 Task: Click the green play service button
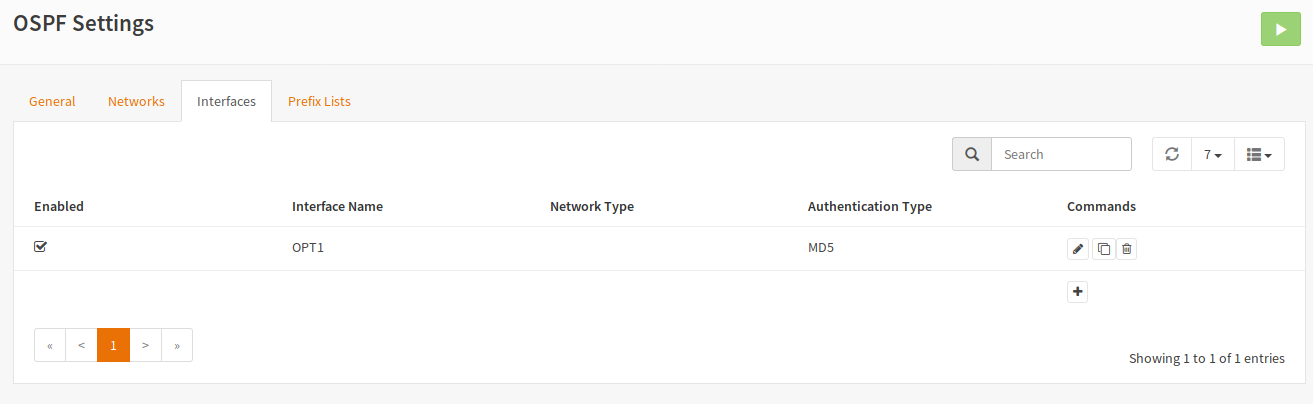[x=1280, y=29]
